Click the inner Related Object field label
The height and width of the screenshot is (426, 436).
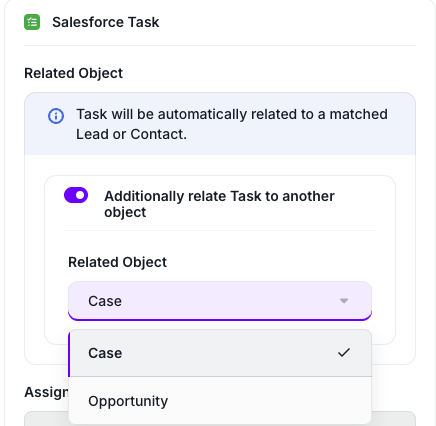pyautogui.click(x=117, y=262)
